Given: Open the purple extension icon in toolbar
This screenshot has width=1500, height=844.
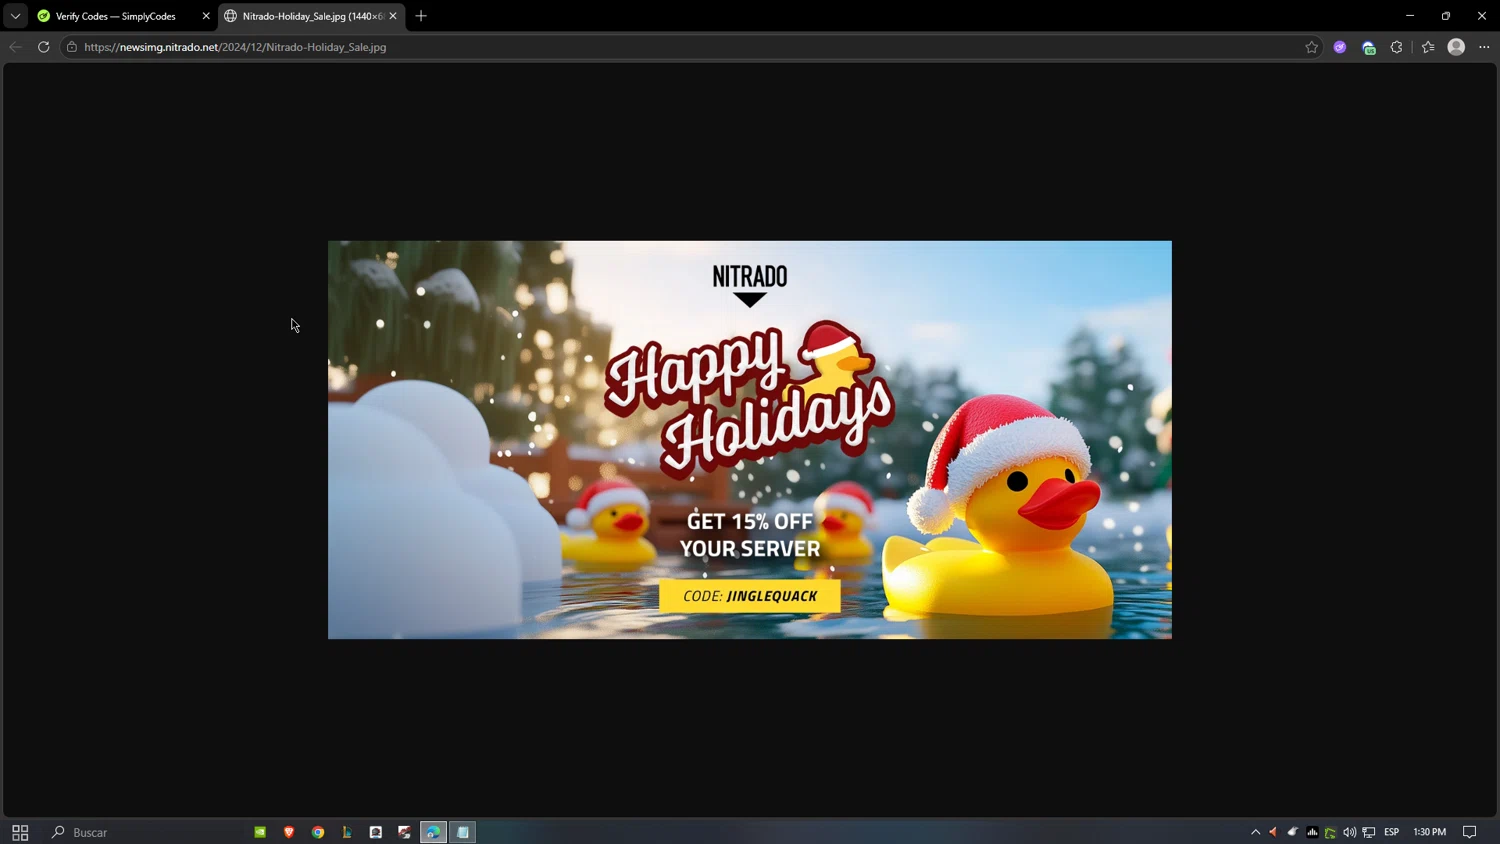Looking at the screenshot, I should (x=1340, y=47).
